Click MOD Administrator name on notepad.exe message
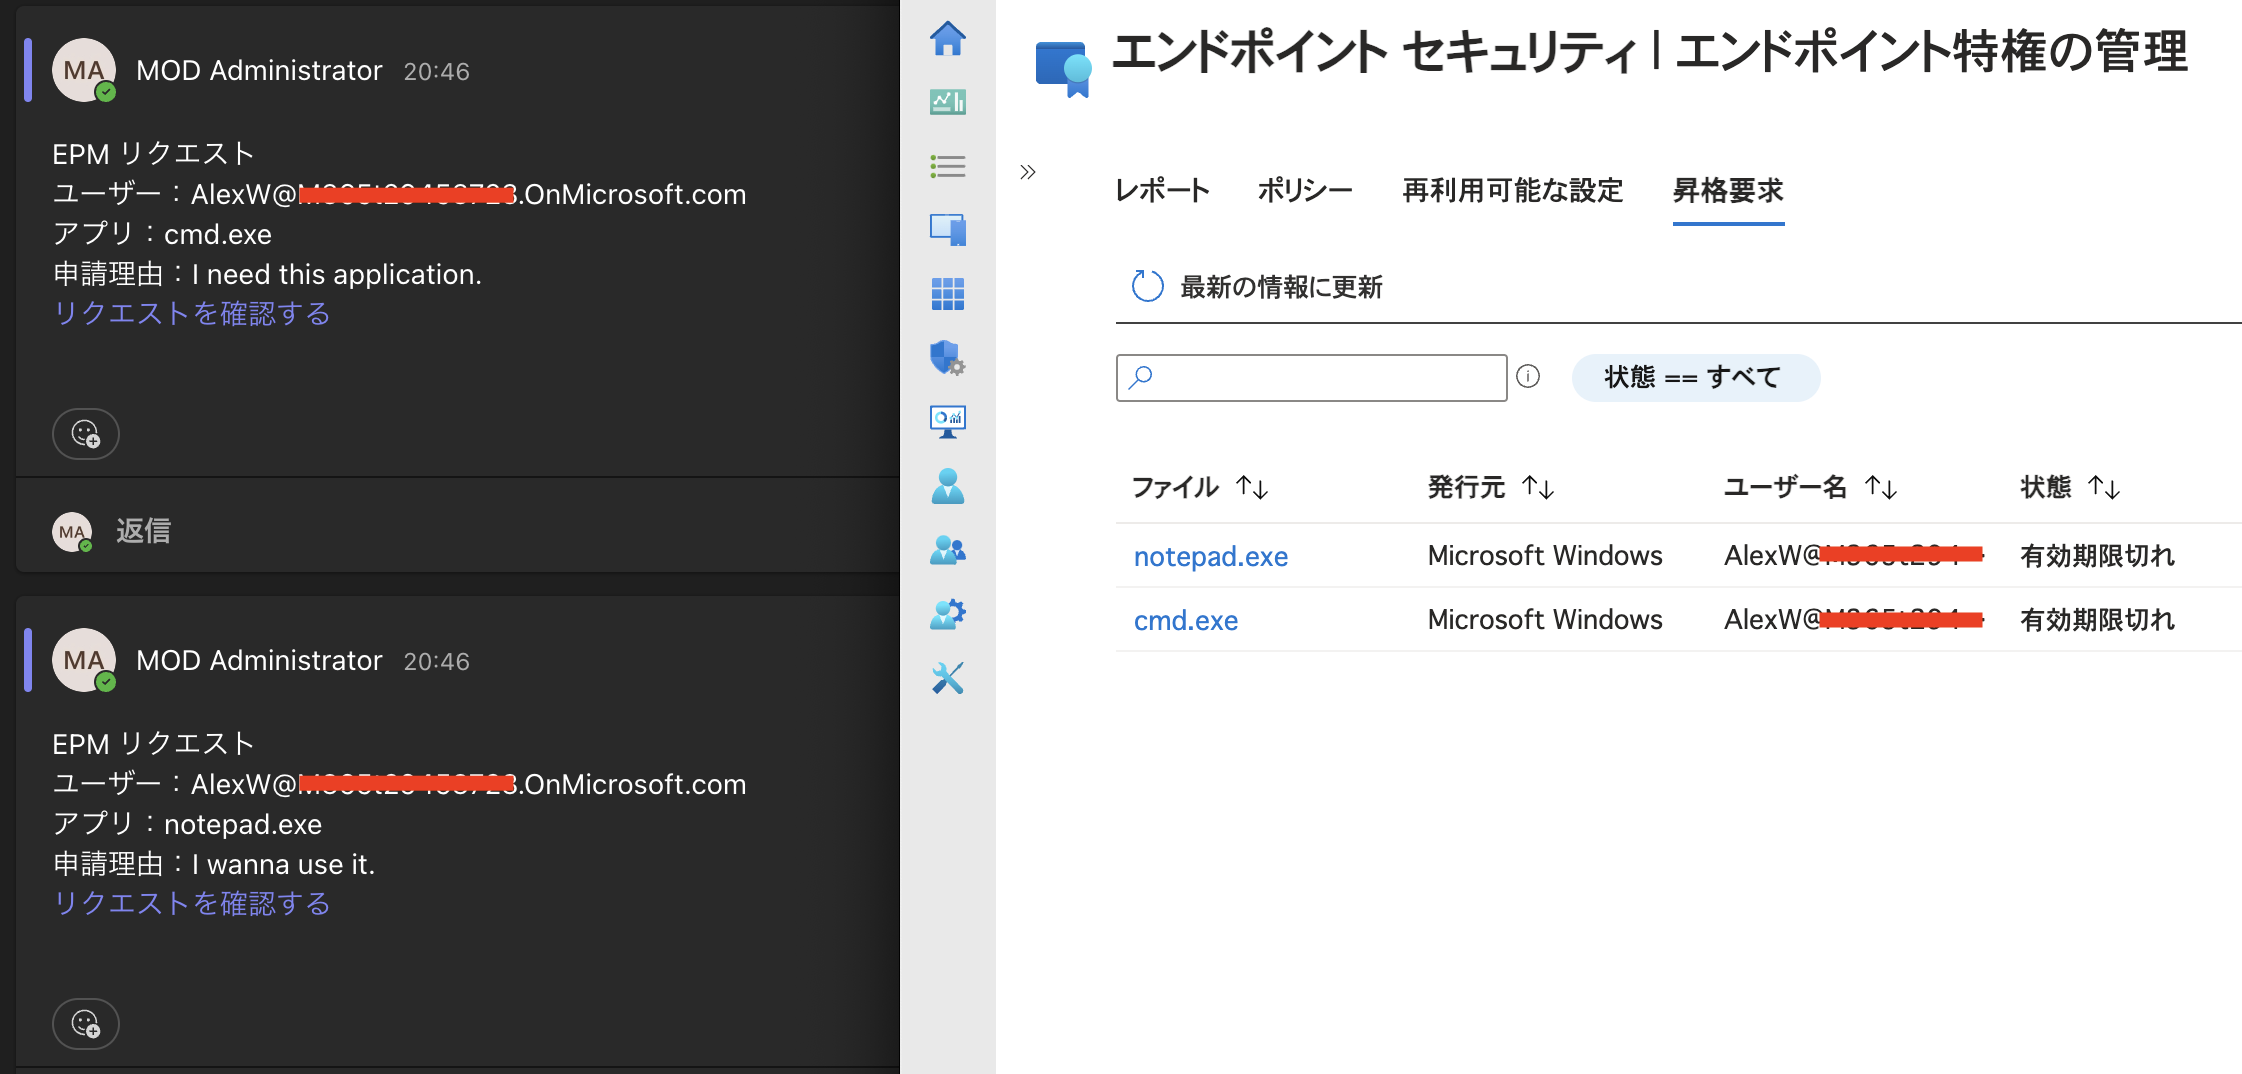 (x=259, y=661)
